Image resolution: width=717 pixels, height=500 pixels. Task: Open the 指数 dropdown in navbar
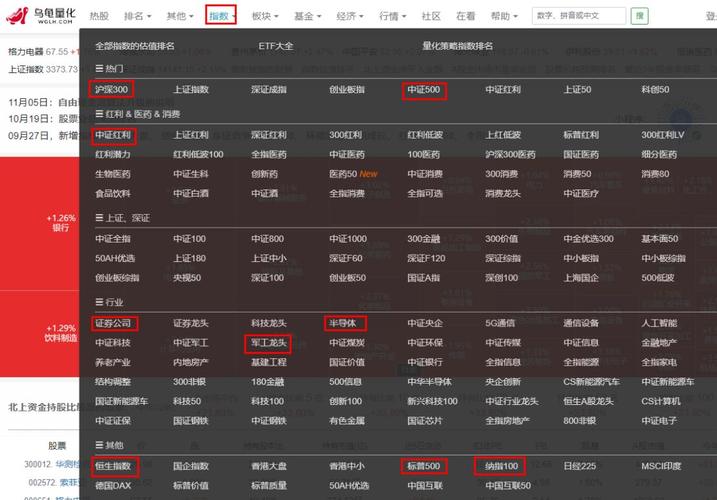point(221,16)
